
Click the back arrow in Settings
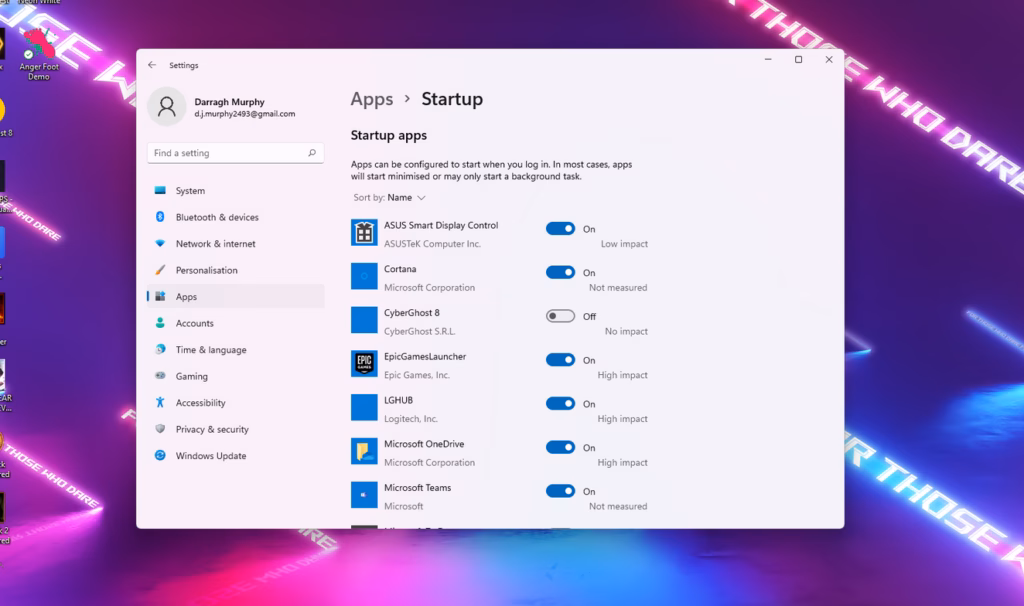click(x=152, y=65)
